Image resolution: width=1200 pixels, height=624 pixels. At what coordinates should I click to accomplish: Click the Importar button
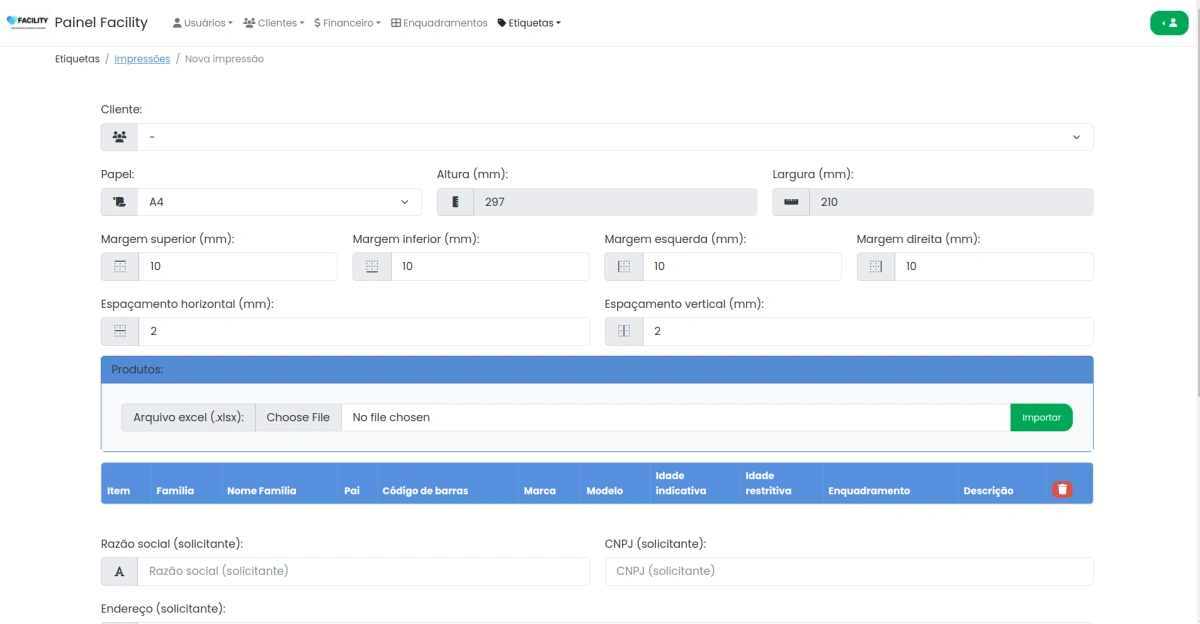(1041, 417)
